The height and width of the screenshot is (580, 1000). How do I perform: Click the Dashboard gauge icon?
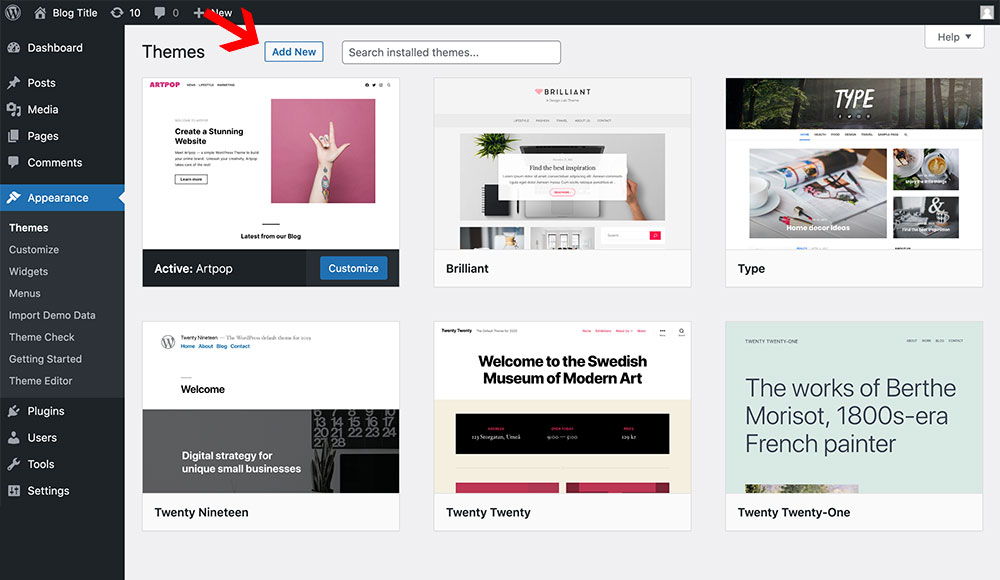[x=13, y=47]
